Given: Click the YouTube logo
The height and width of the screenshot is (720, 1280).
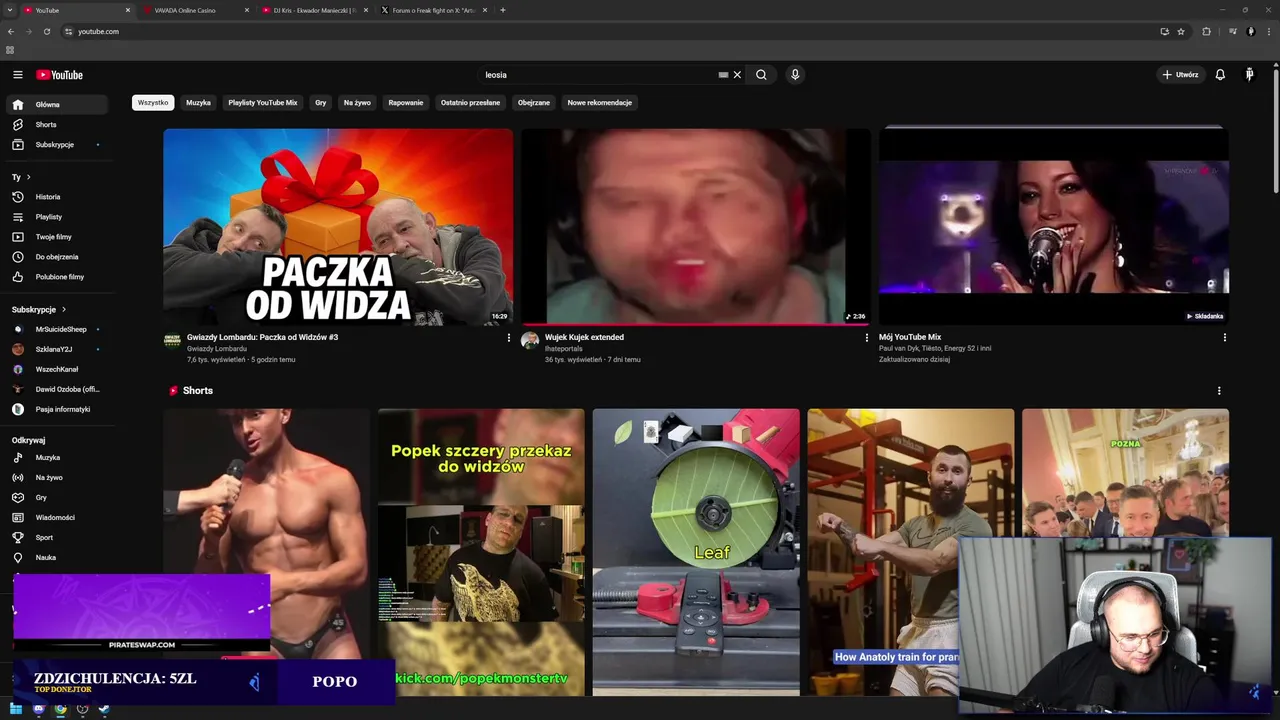Looking at the screenshot, I should 60,75.
